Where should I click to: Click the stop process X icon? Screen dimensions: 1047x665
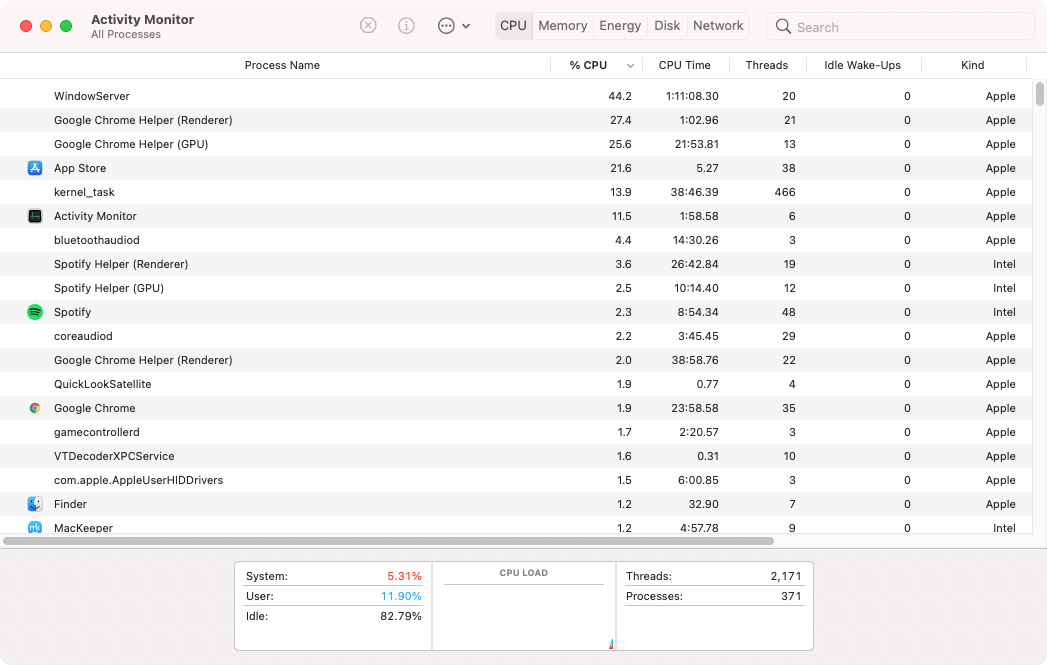click(x=368, y=25)
